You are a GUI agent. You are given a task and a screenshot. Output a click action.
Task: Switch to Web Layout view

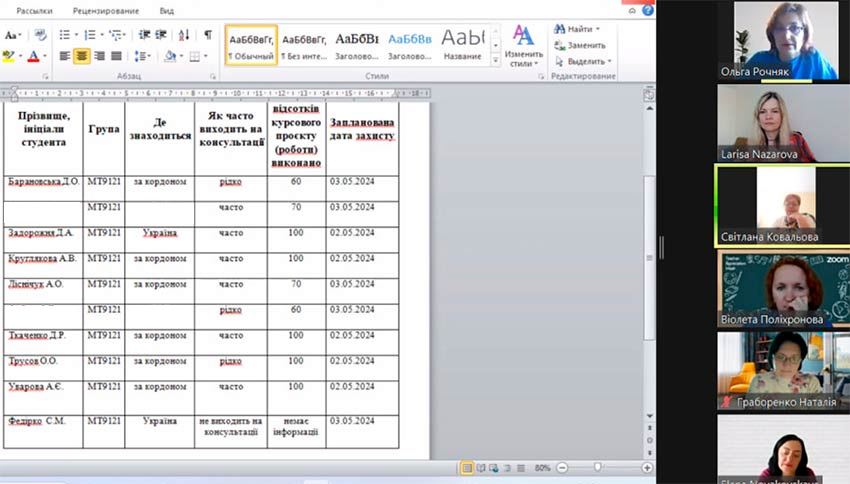494,468
